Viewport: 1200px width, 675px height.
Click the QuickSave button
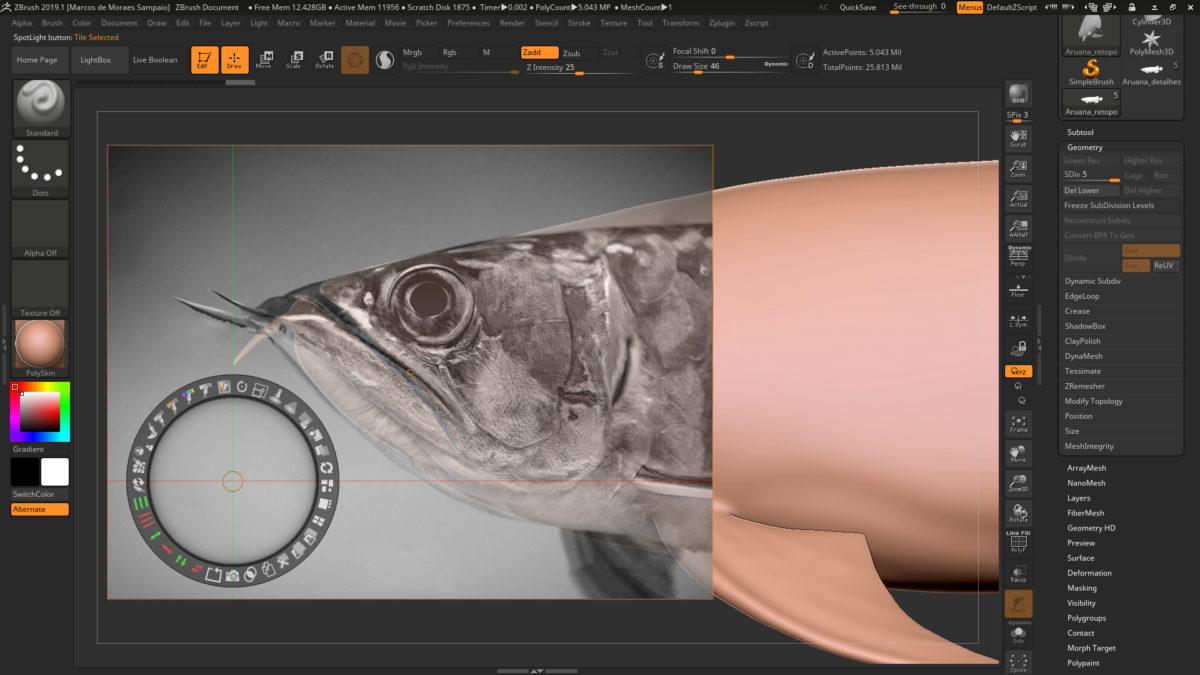coord(858,7)
